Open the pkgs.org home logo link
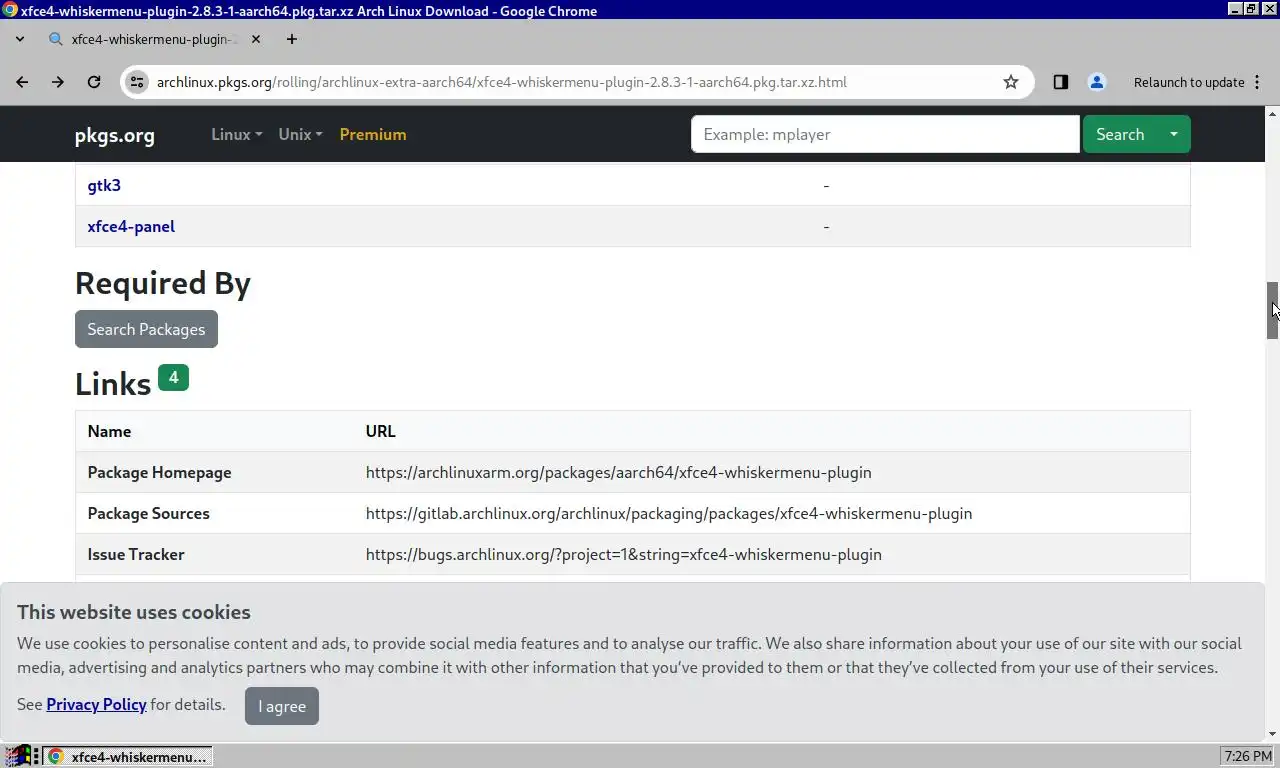Image resolution: width=1280 pixels, height=768 pixels. 115,135
